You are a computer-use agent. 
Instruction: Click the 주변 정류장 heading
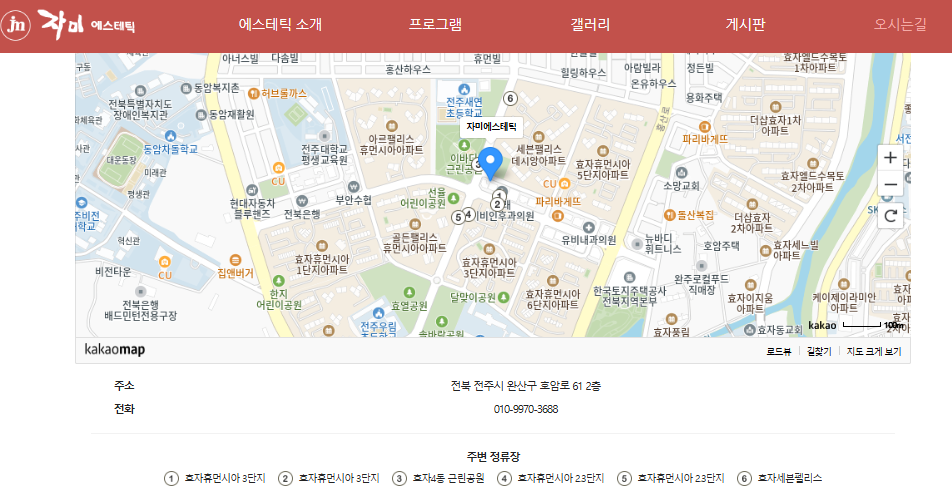click(493, 456)
